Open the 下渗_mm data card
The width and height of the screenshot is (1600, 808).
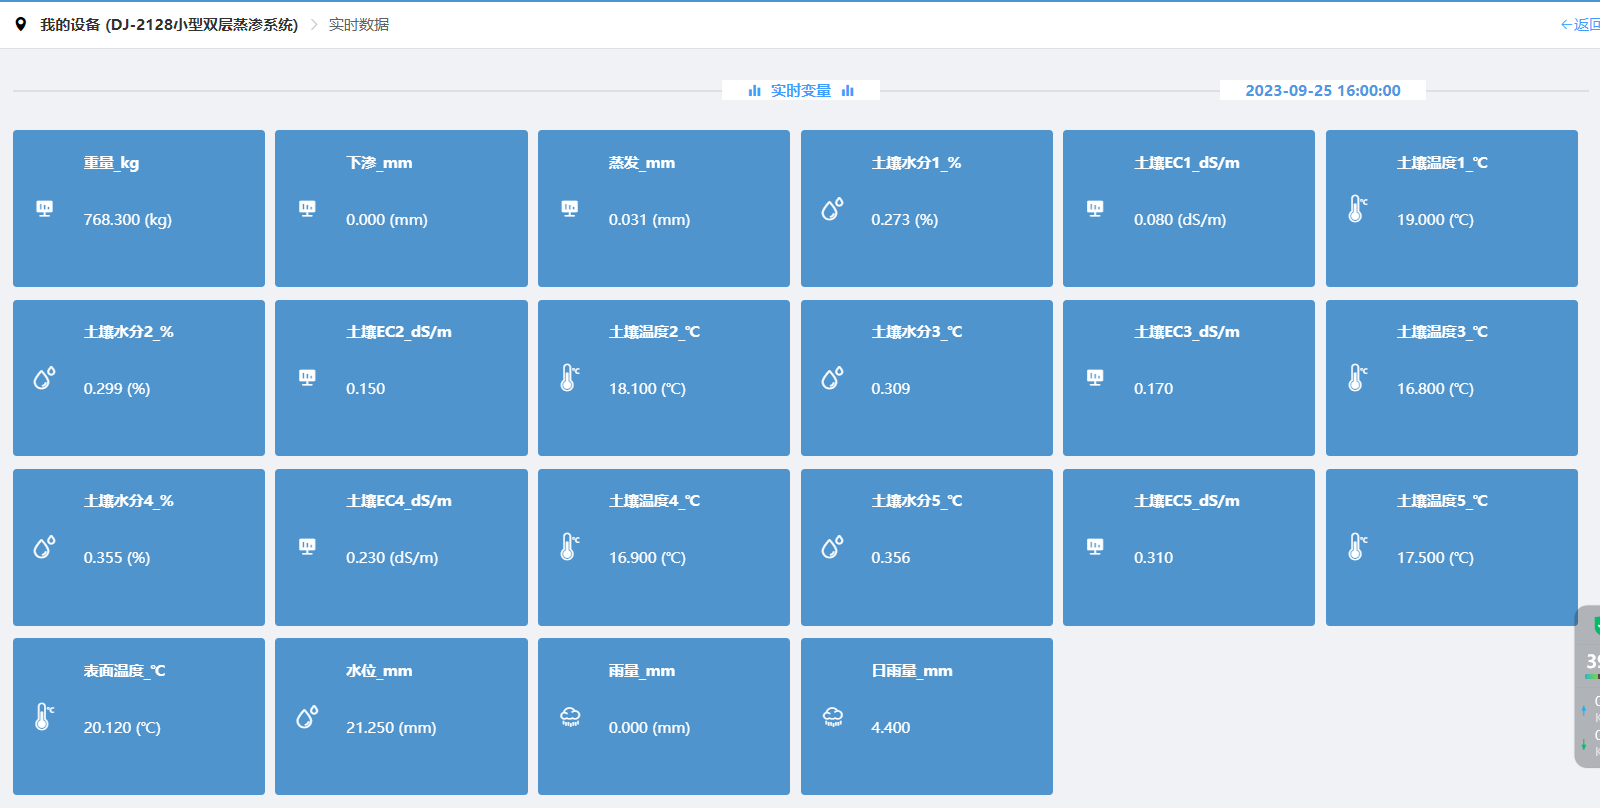pyautogui.click(x=401, y=208)
